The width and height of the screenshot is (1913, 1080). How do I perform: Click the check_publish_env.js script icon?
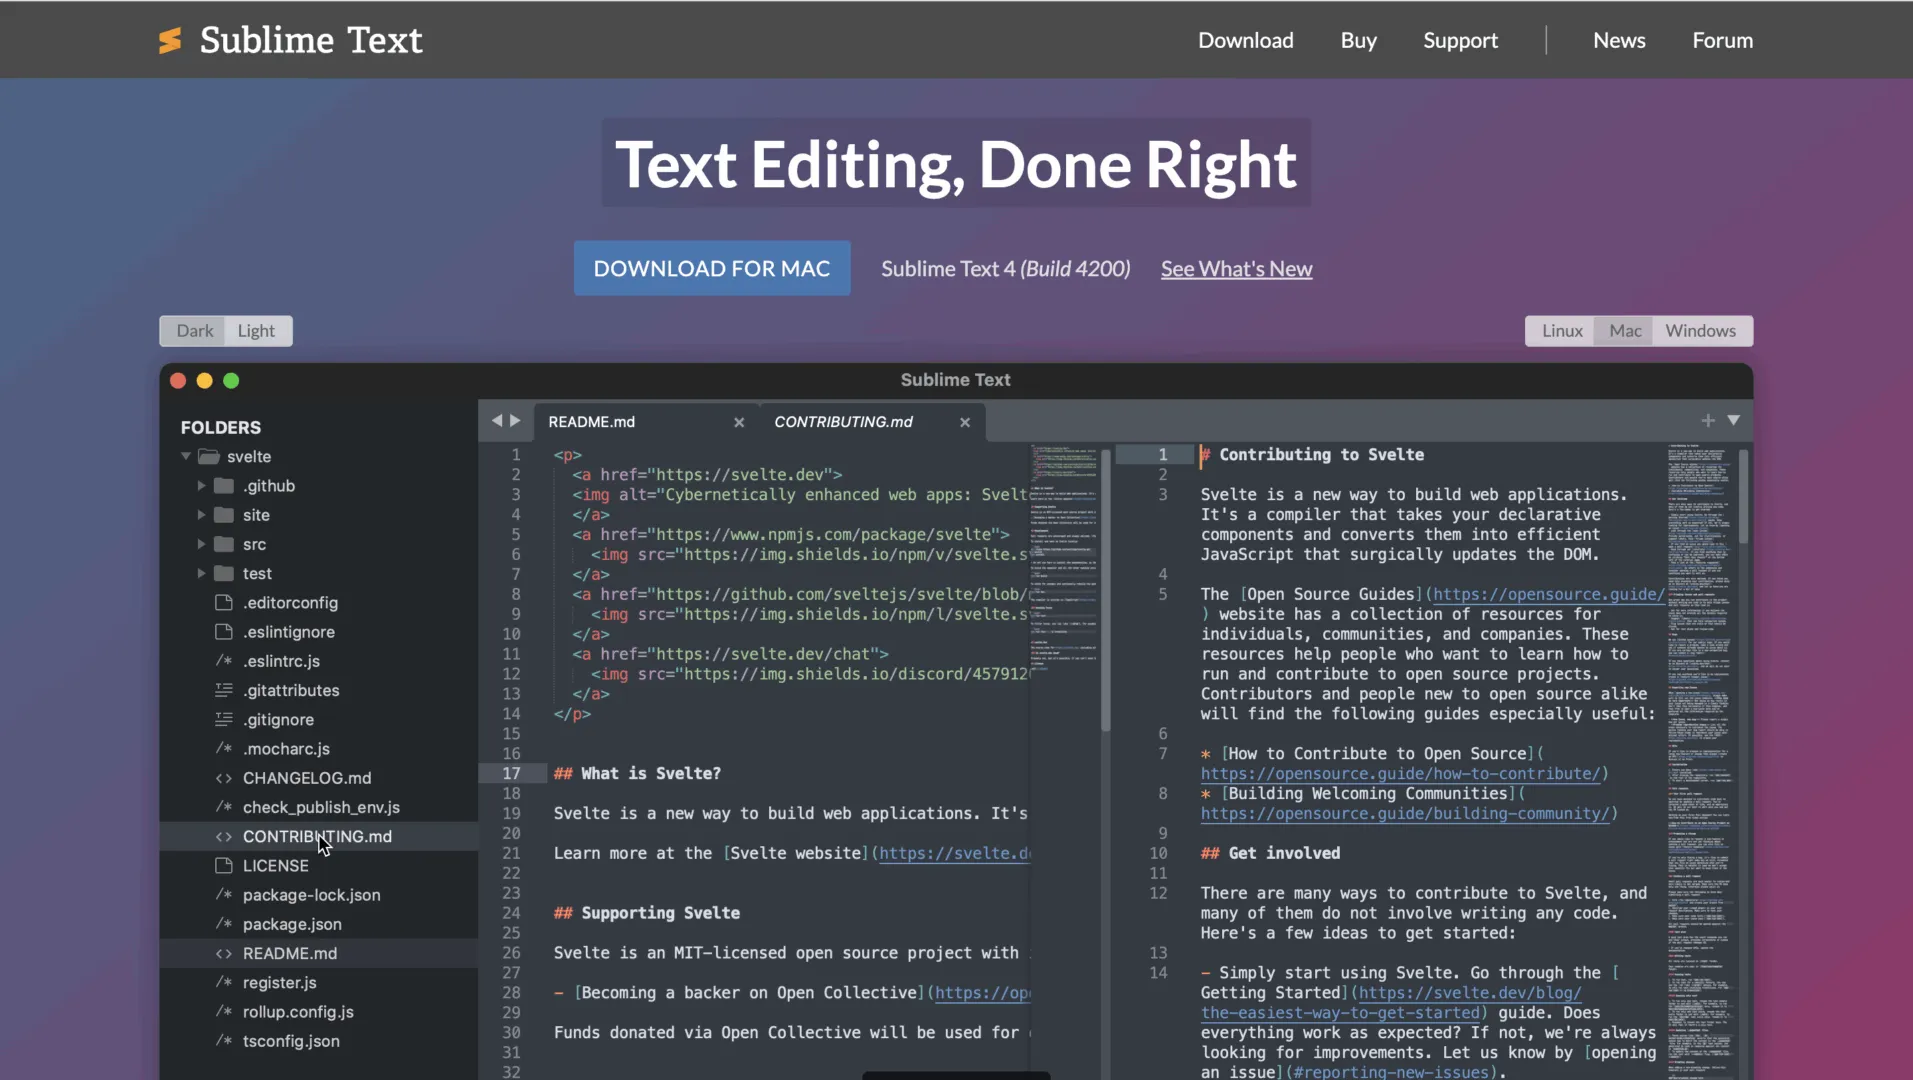click(224, 807)
